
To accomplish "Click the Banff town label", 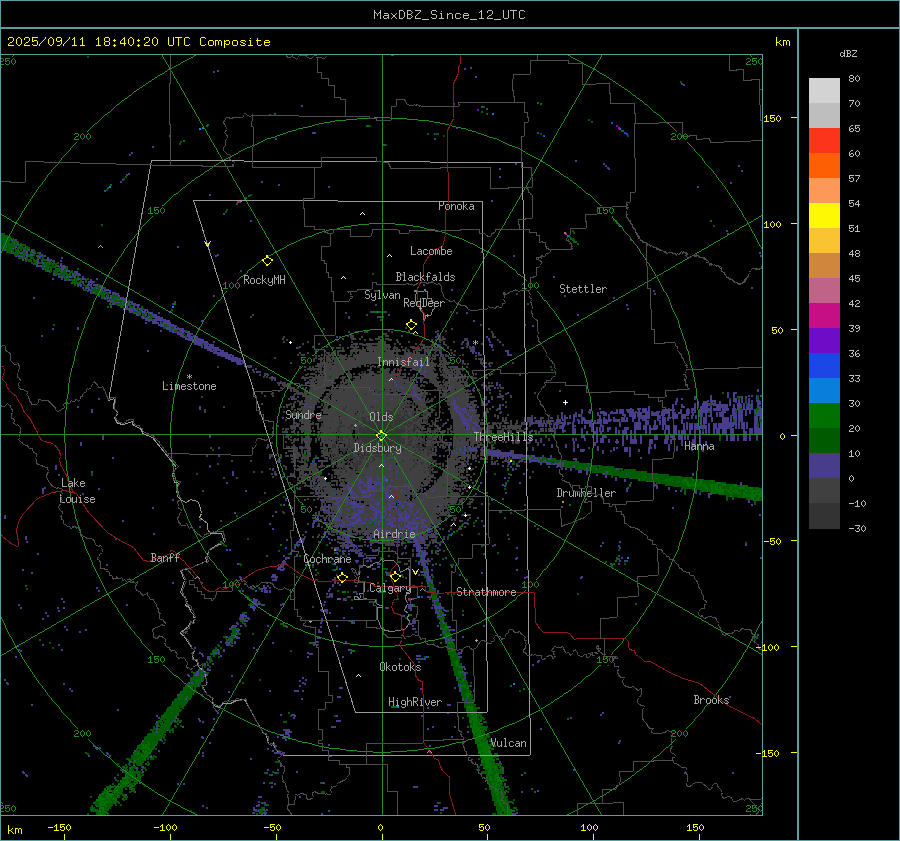I will click(165, 557).
